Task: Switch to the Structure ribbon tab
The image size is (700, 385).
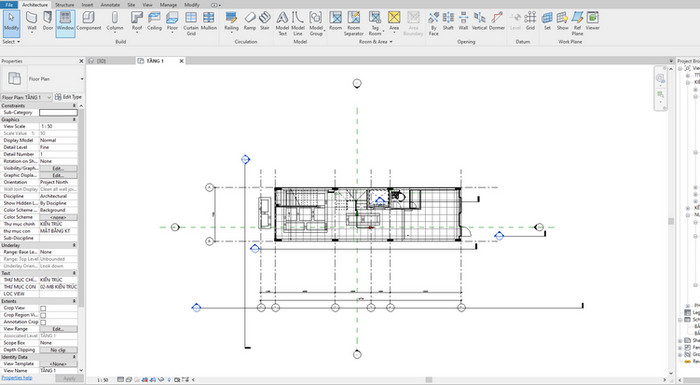Action: (x=65, y=4)
